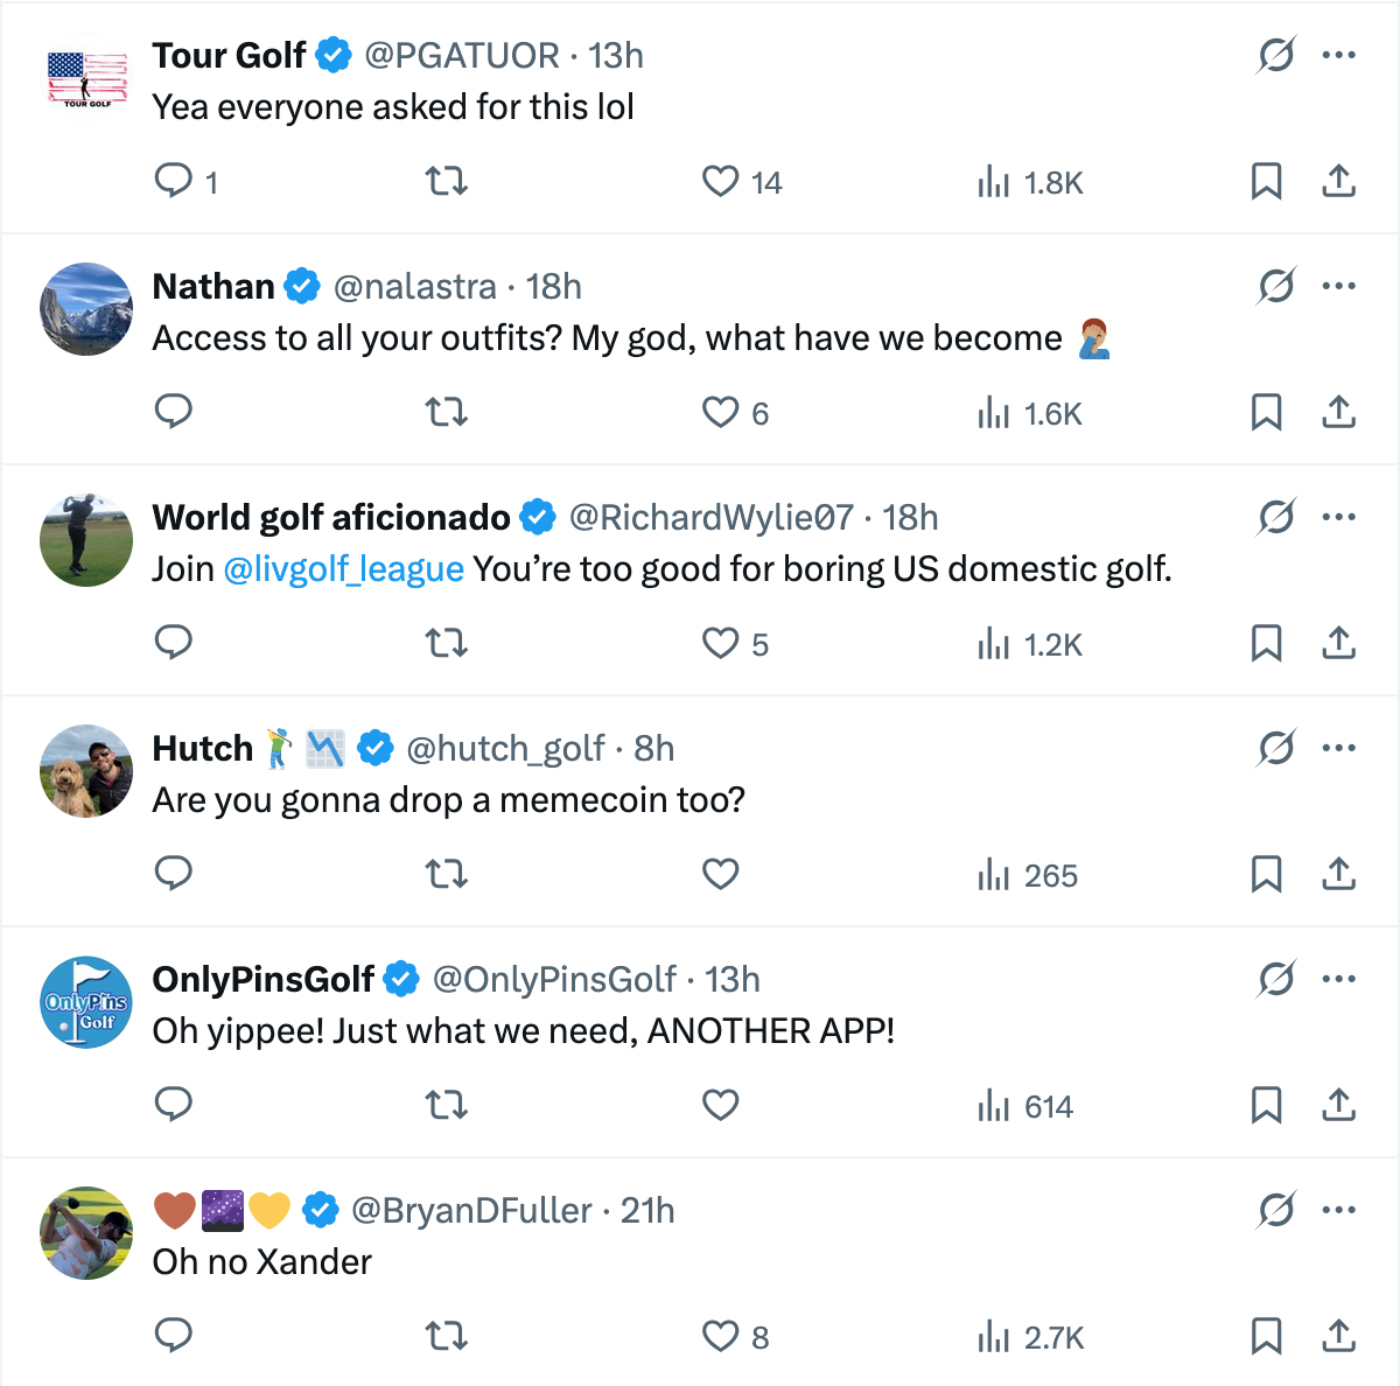Open more options on Tour Golf tweet
The image size is (1400, 1386).
1338,55
